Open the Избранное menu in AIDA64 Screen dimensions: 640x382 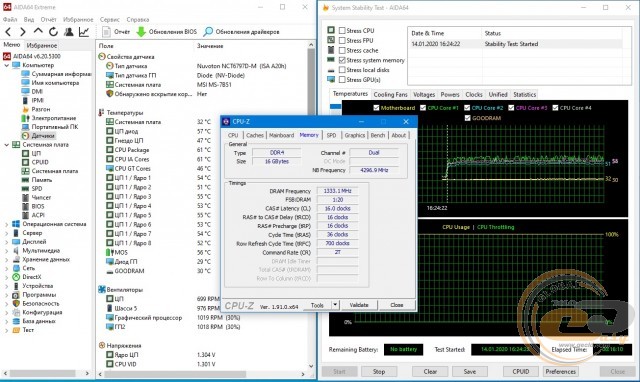[x=78, y=19]
